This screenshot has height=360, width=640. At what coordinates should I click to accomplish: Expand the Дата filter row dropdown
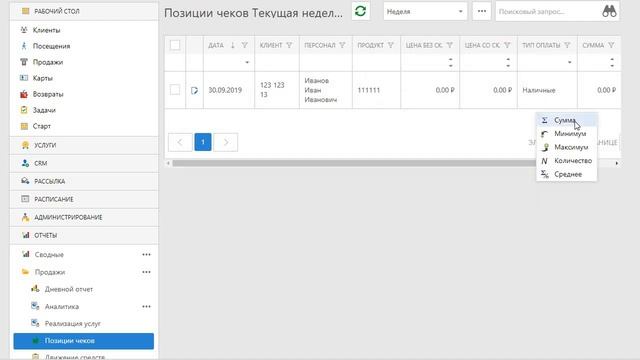(x=247, y=62)
